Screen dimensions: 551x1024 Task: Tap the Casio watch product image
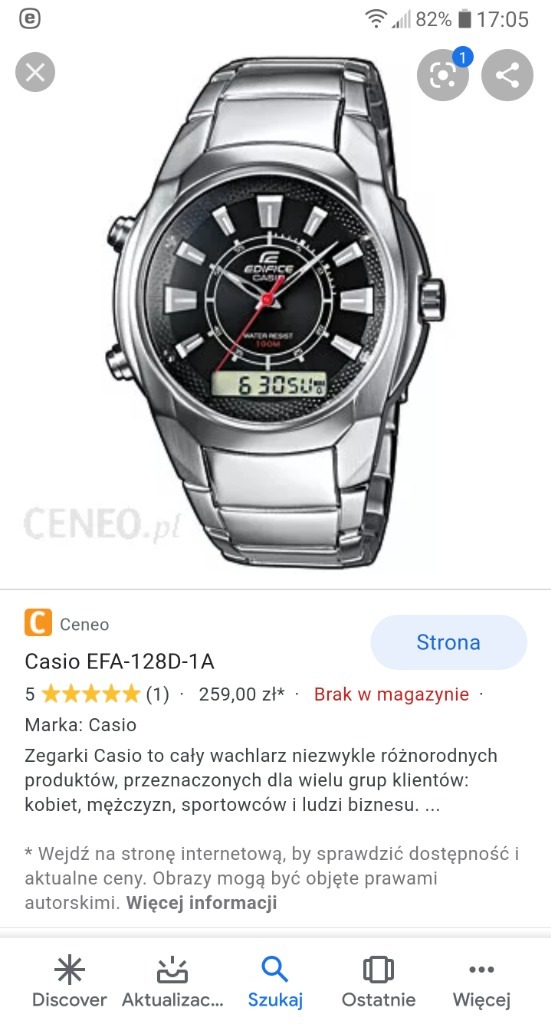pyautogui.click(x=274, y=312)
